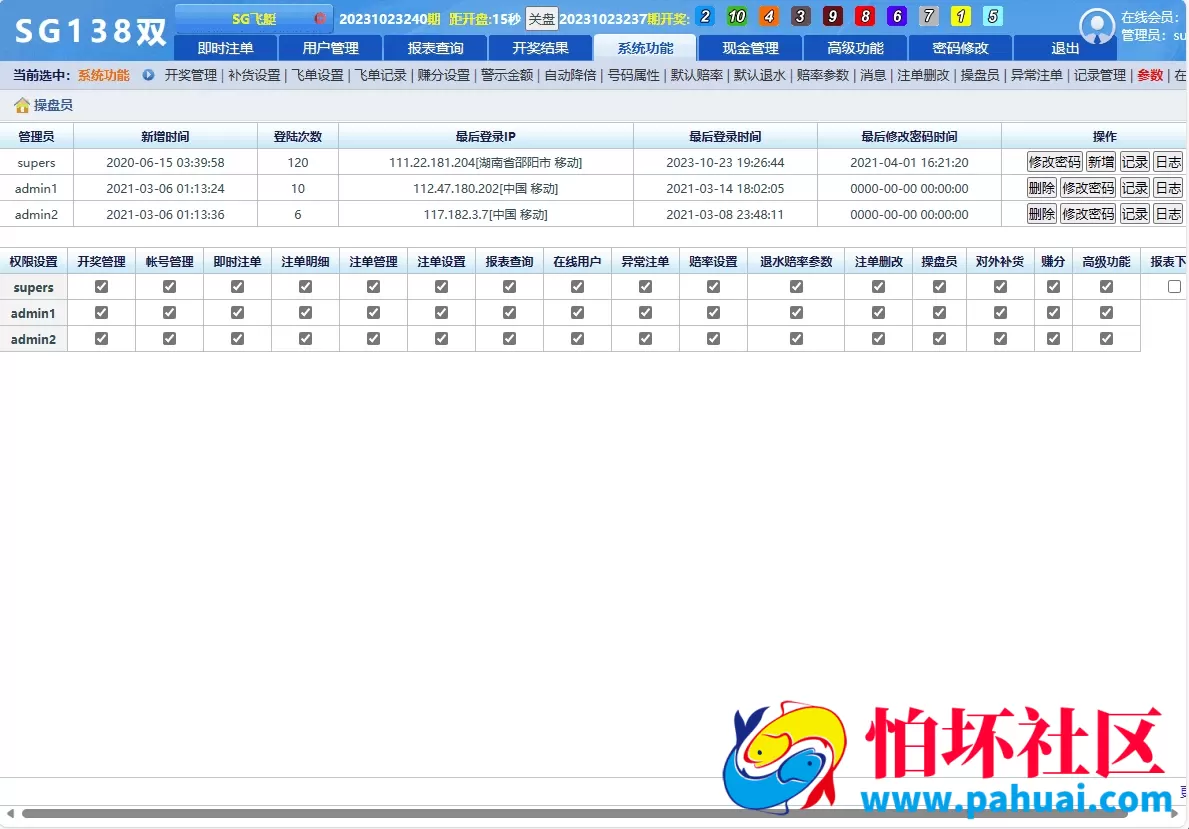
Task: Click 新增 button in supers row
Action: [1101, 162]
